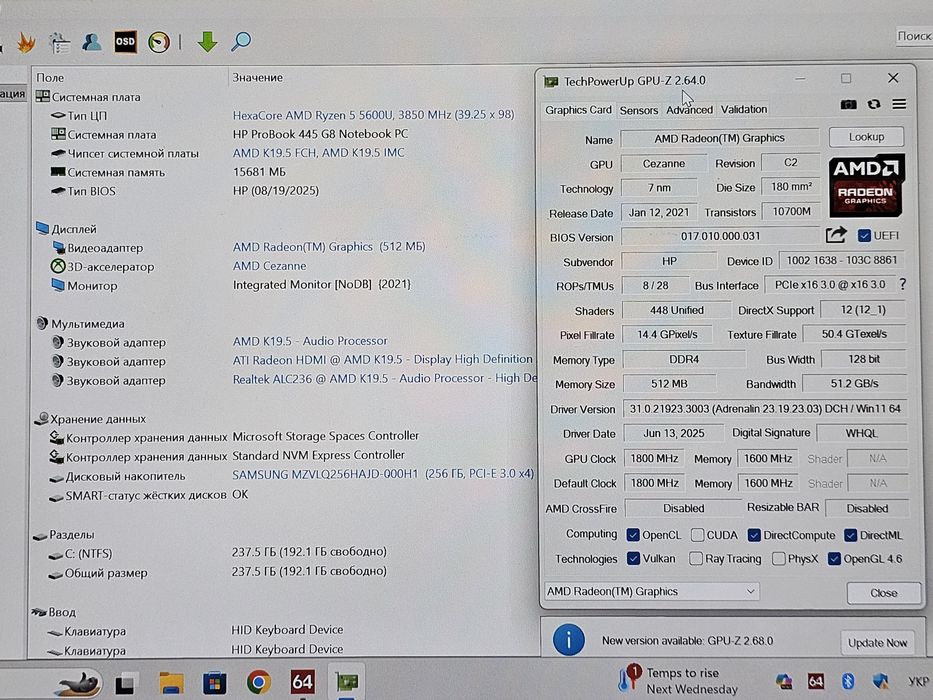
Task: Open the gauge benchmark toolbar icon
Action: pyautogui.click(x=159, y=42)
